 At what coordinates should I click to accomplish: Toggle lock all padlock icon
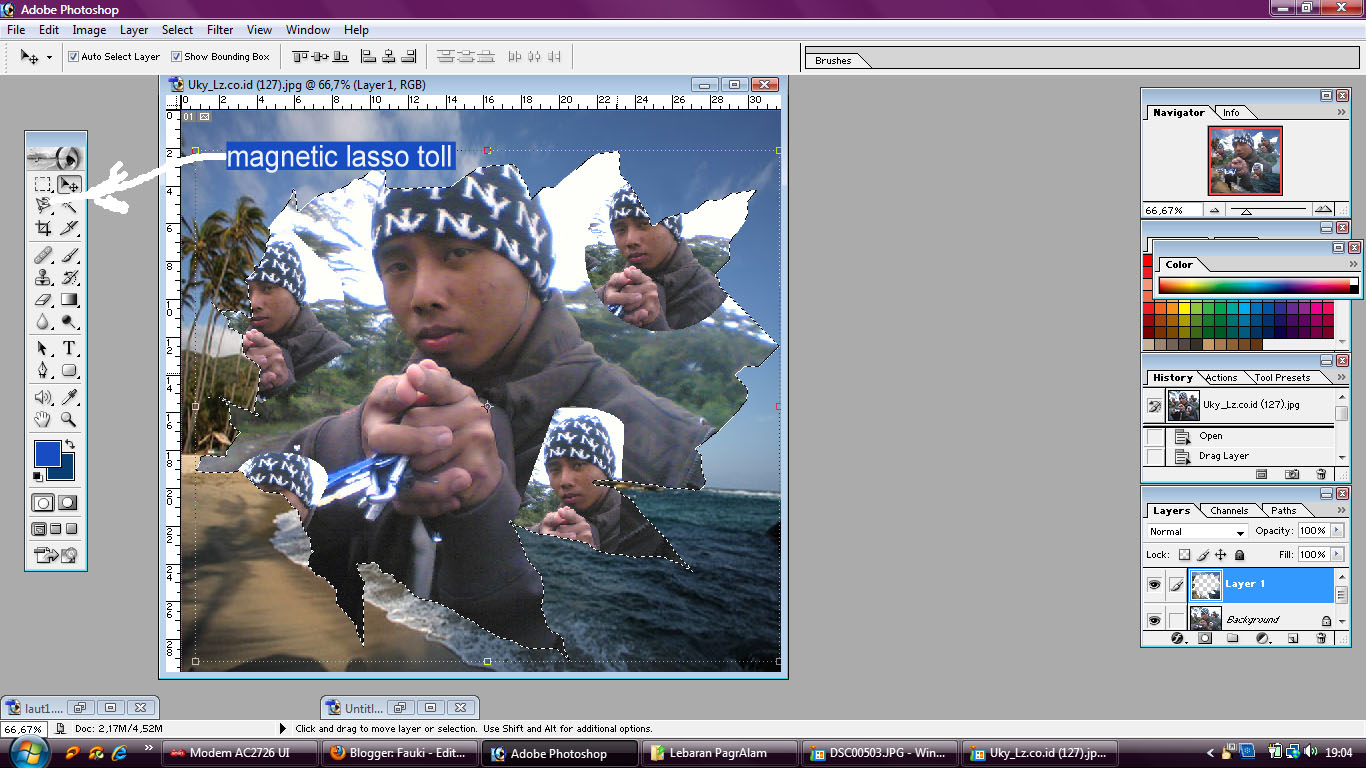tap(1240, 555)
